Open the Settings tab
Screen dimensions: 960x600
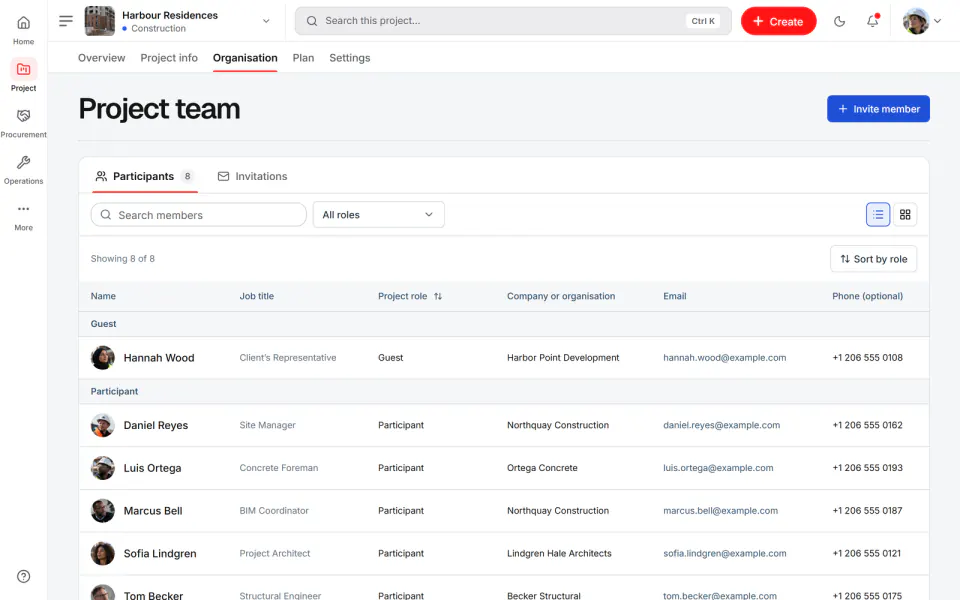click(x=350, y=58)
